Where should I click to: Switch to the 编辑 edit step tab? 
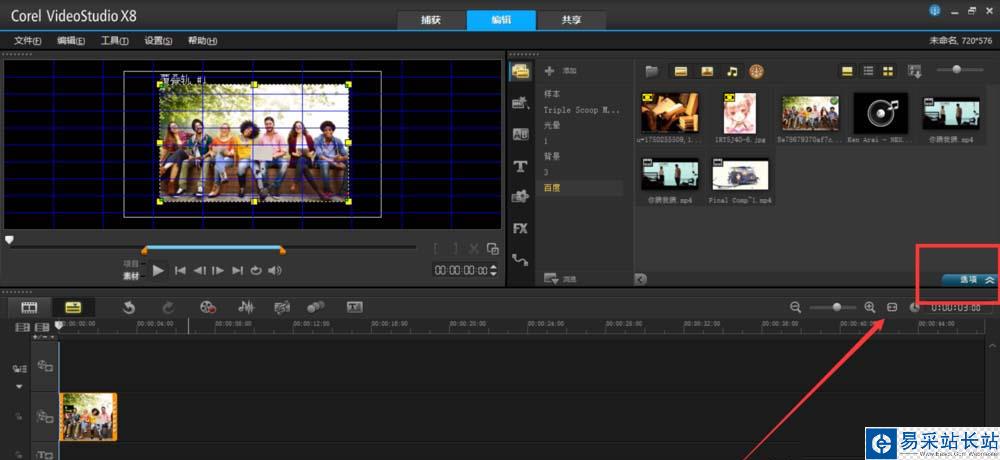coord(501,20)
